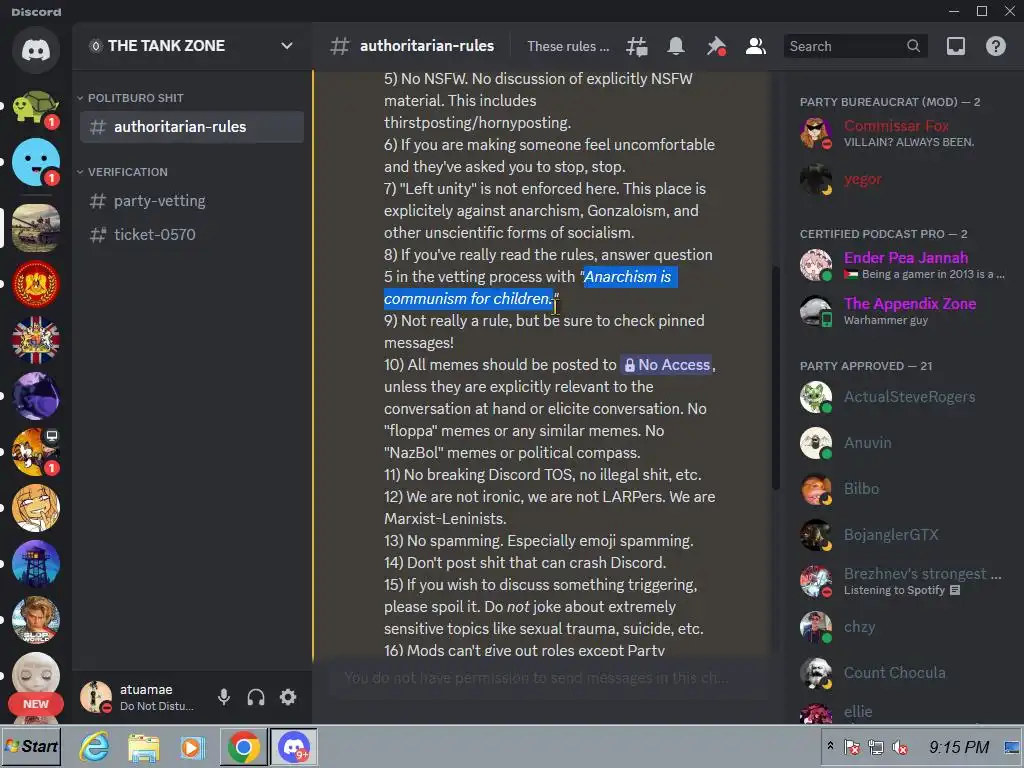Open the Windows Start button
This screenshot has height=768, width=1024.
[x=31, y=746]
